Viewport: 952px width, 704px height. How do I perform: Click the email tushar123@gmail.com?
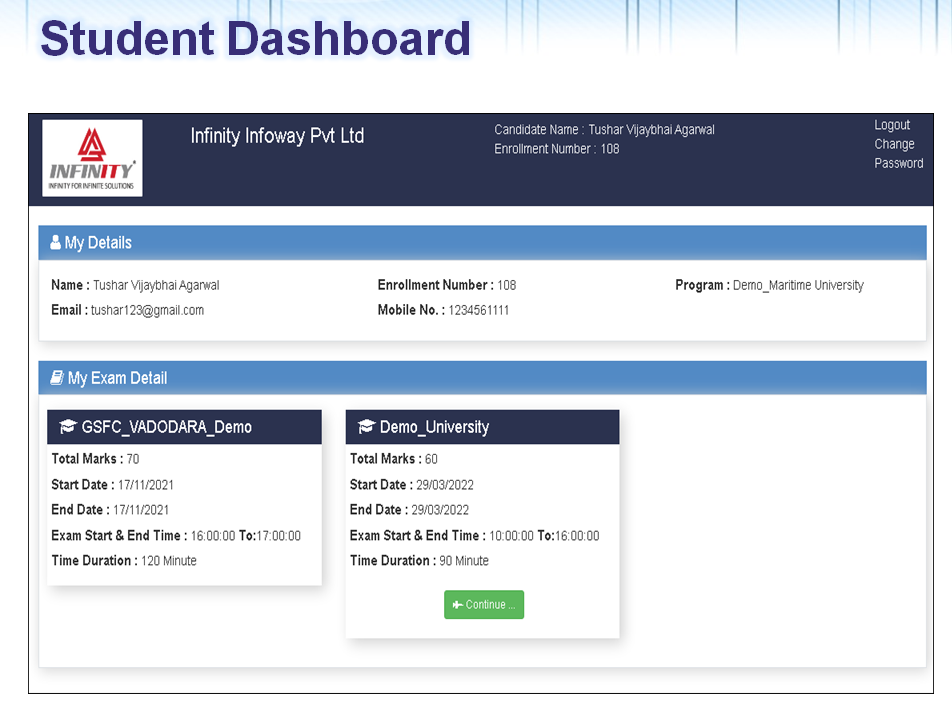148,310
